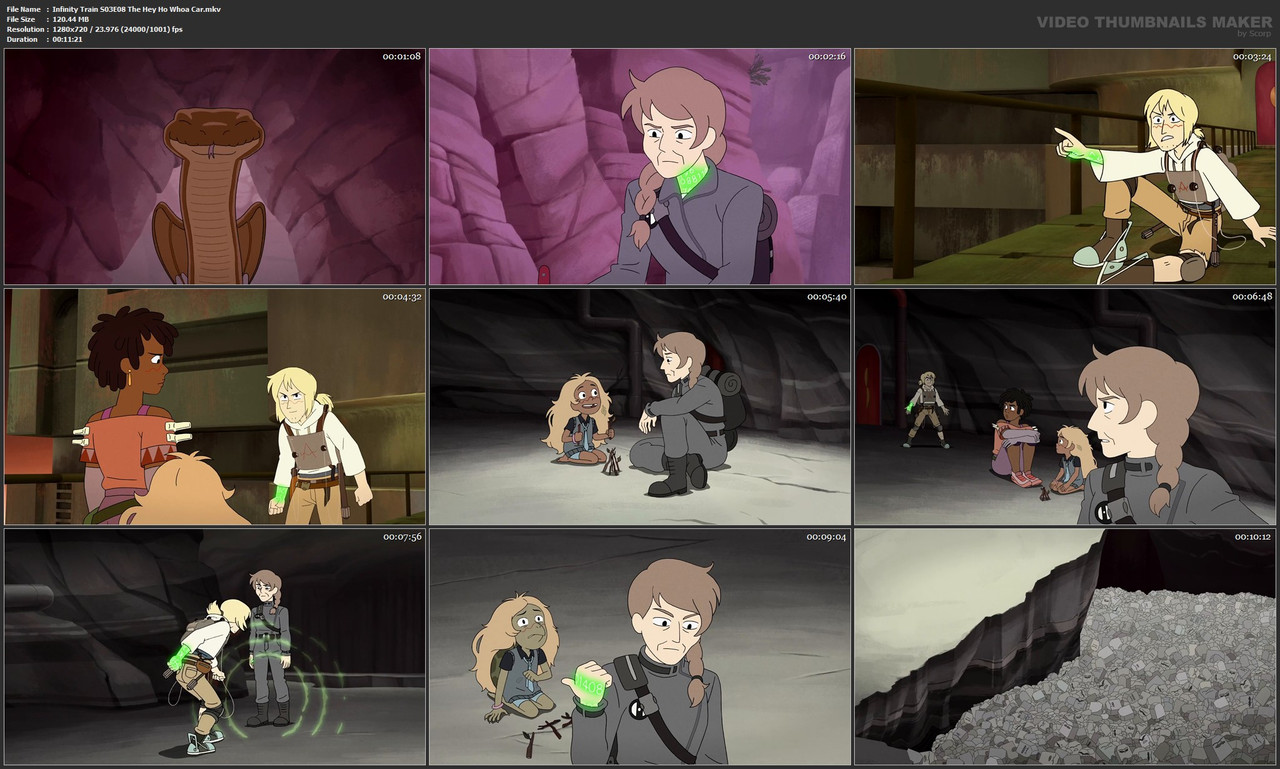Open the junk pile thumbnail at 00:10:12

(x=1065, y=646)
